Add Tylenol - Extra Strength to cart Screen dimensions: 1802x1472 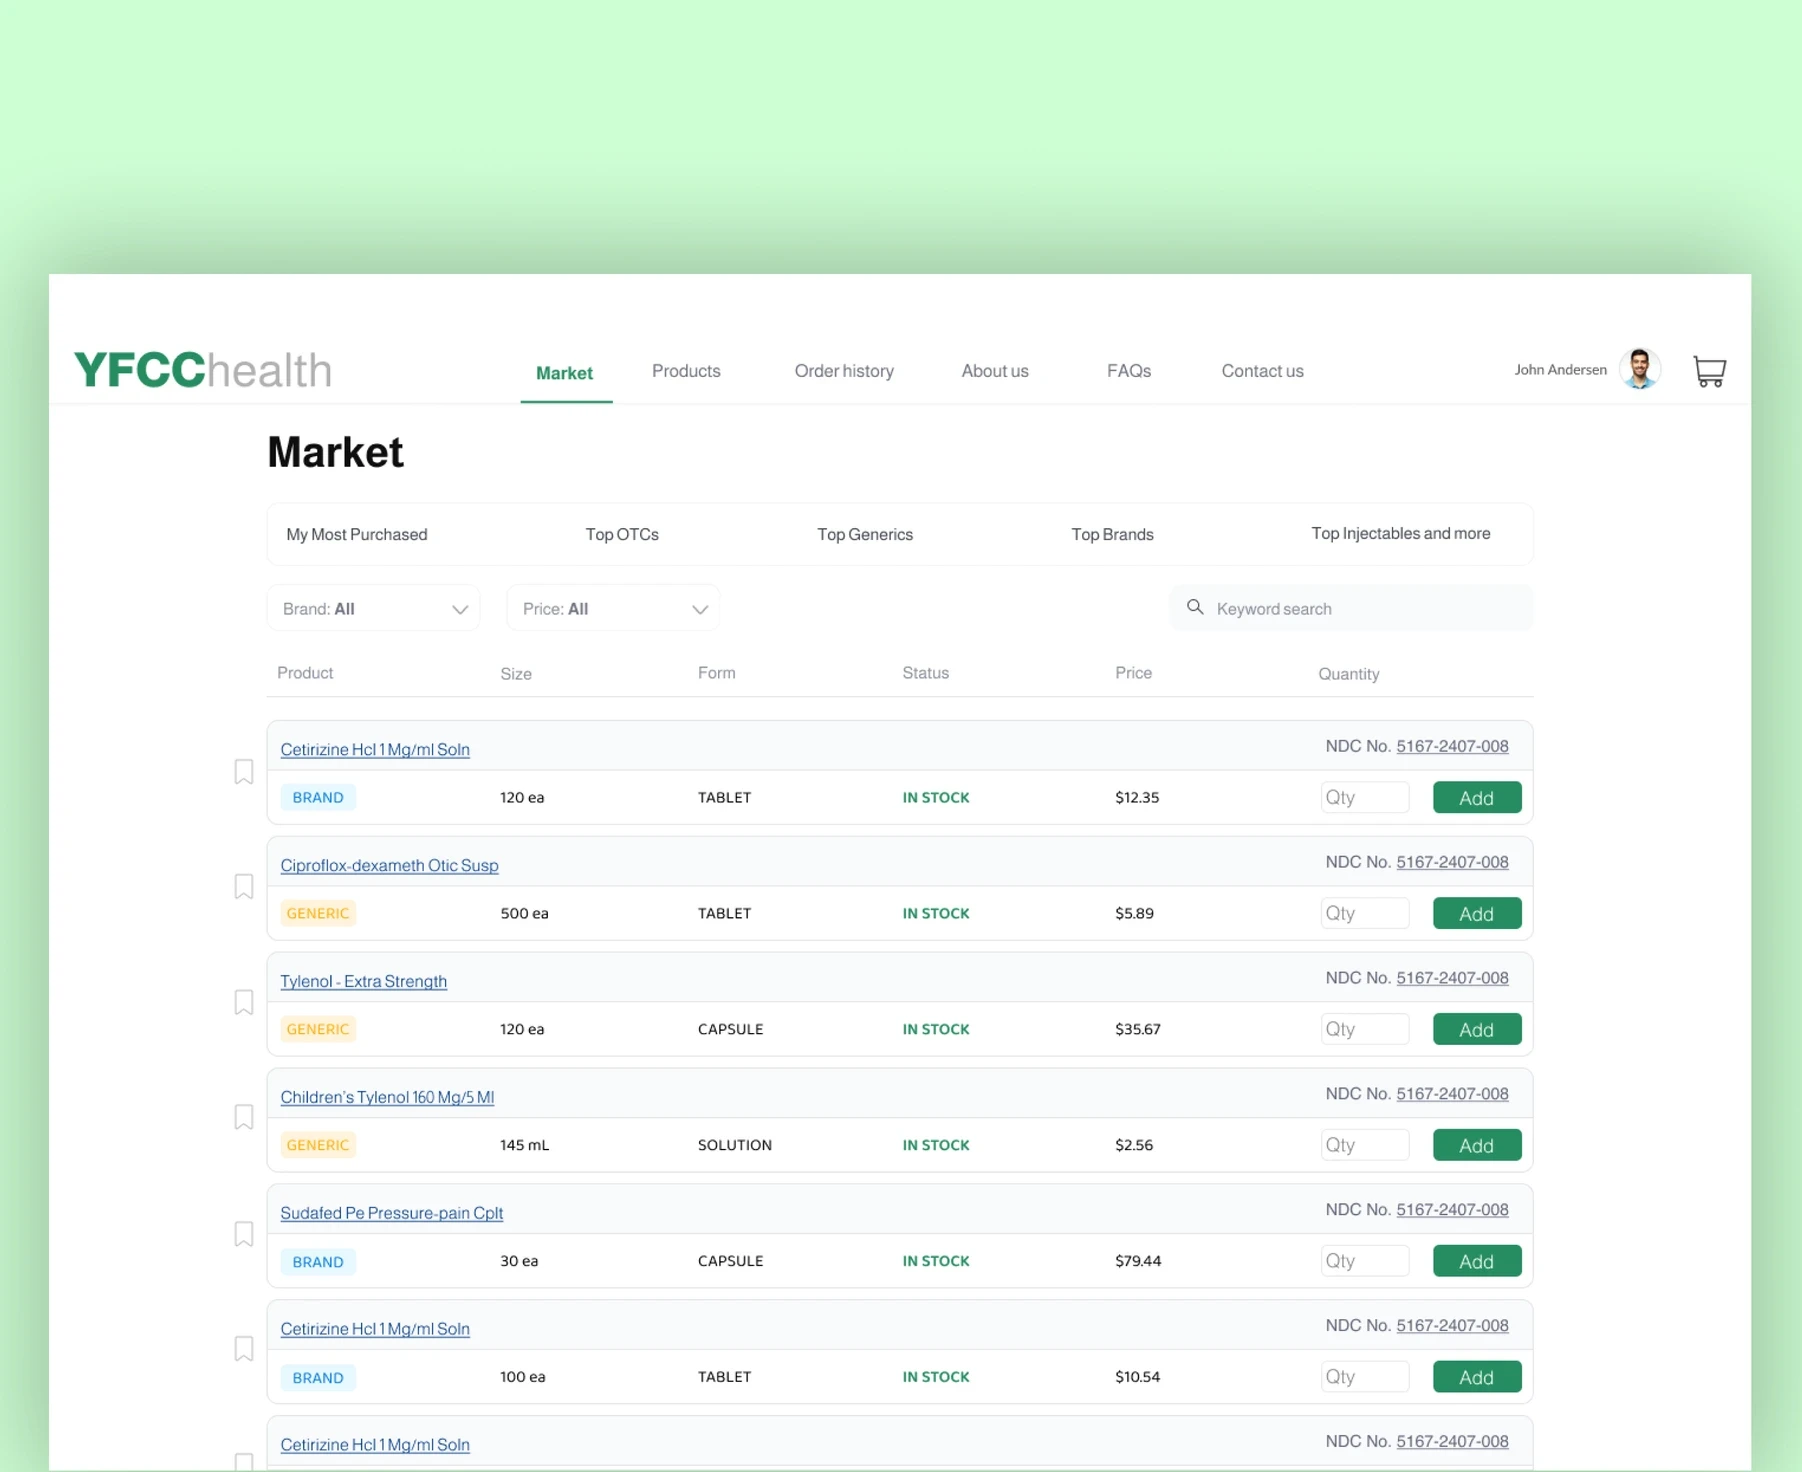click(1477, 1029)
